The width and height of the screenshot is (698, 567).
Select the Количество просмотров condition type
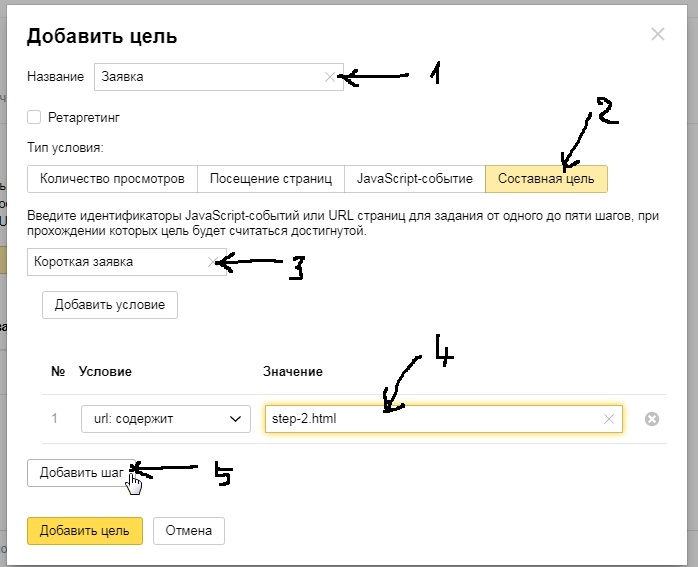[112, 179]
